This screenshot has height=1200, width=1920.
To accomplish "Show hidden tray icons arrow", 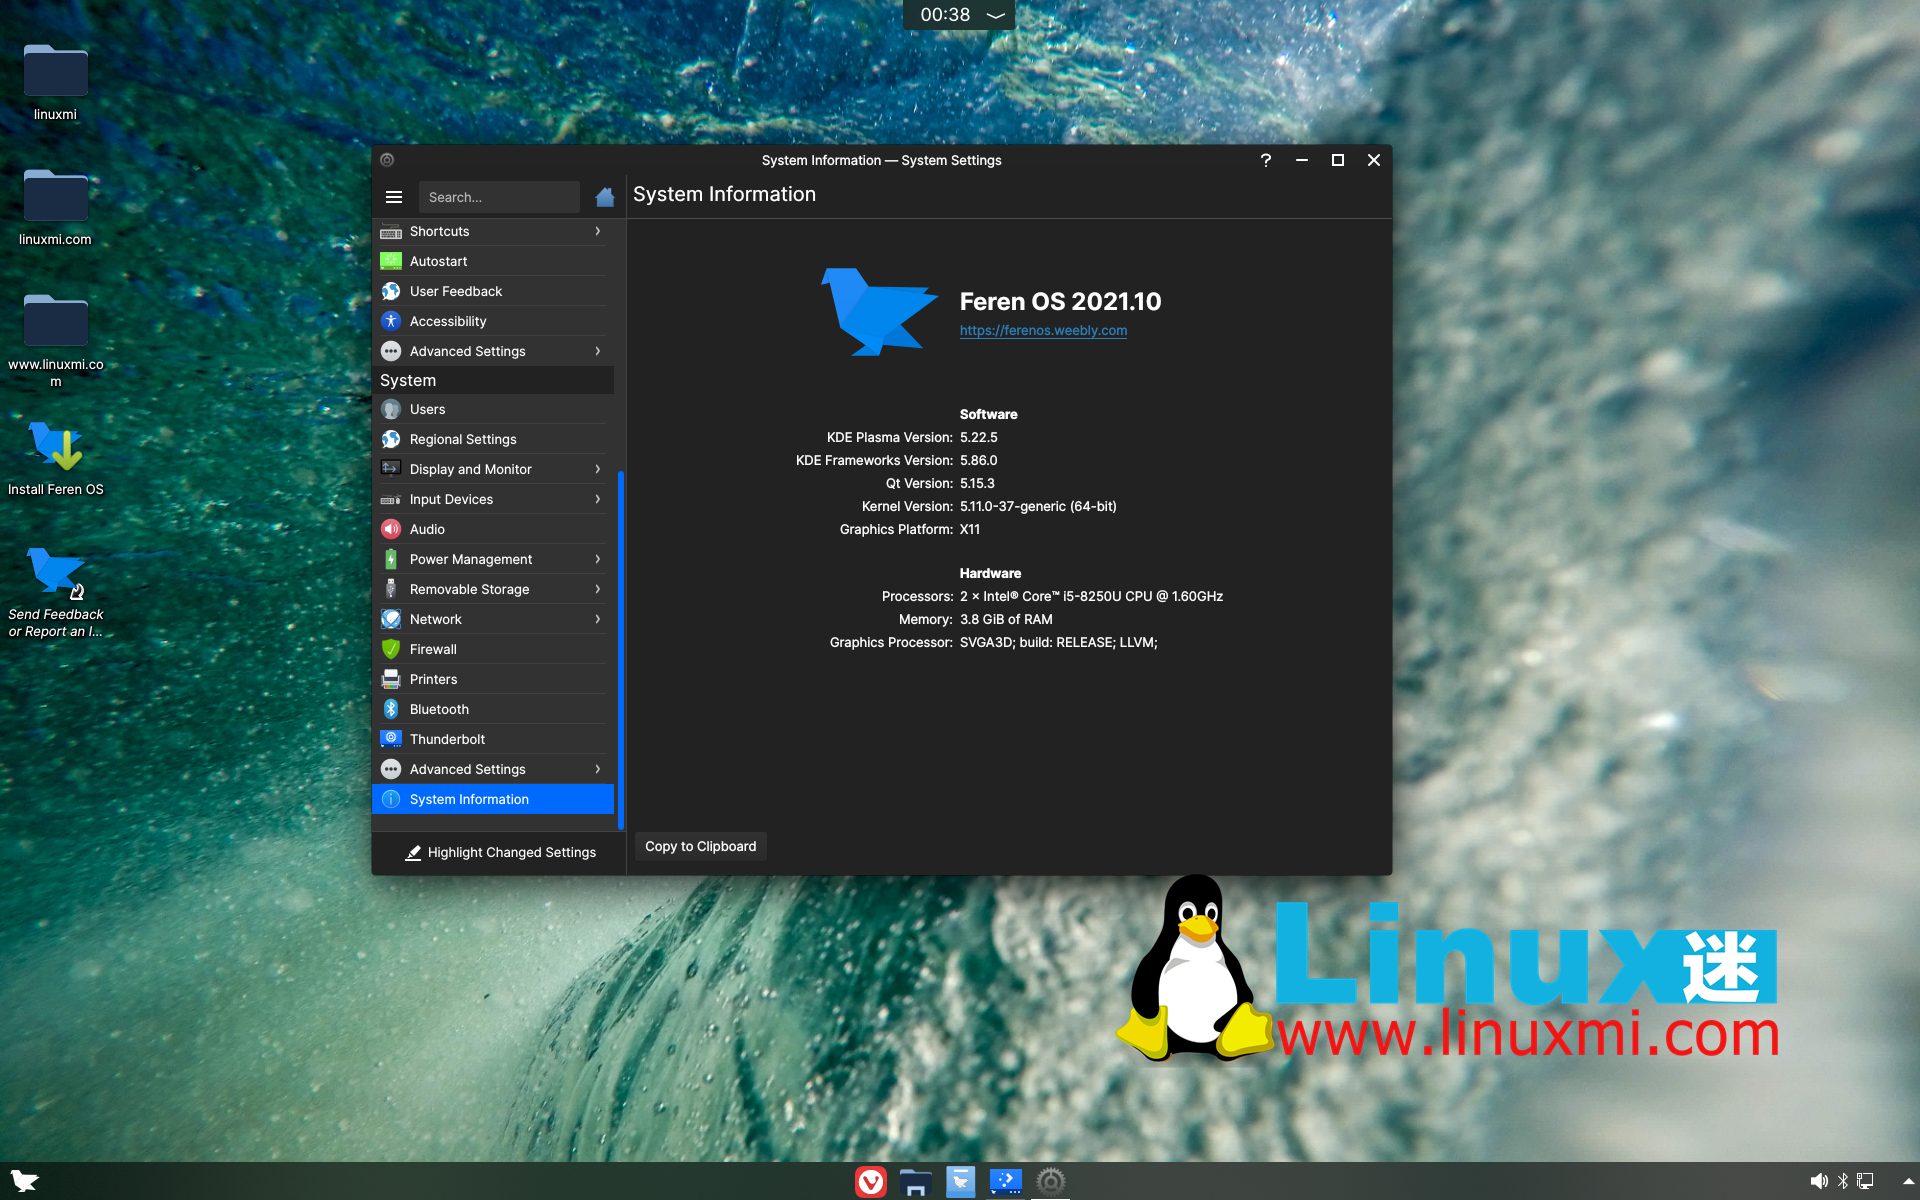I will click(x=1908, y=1181).
